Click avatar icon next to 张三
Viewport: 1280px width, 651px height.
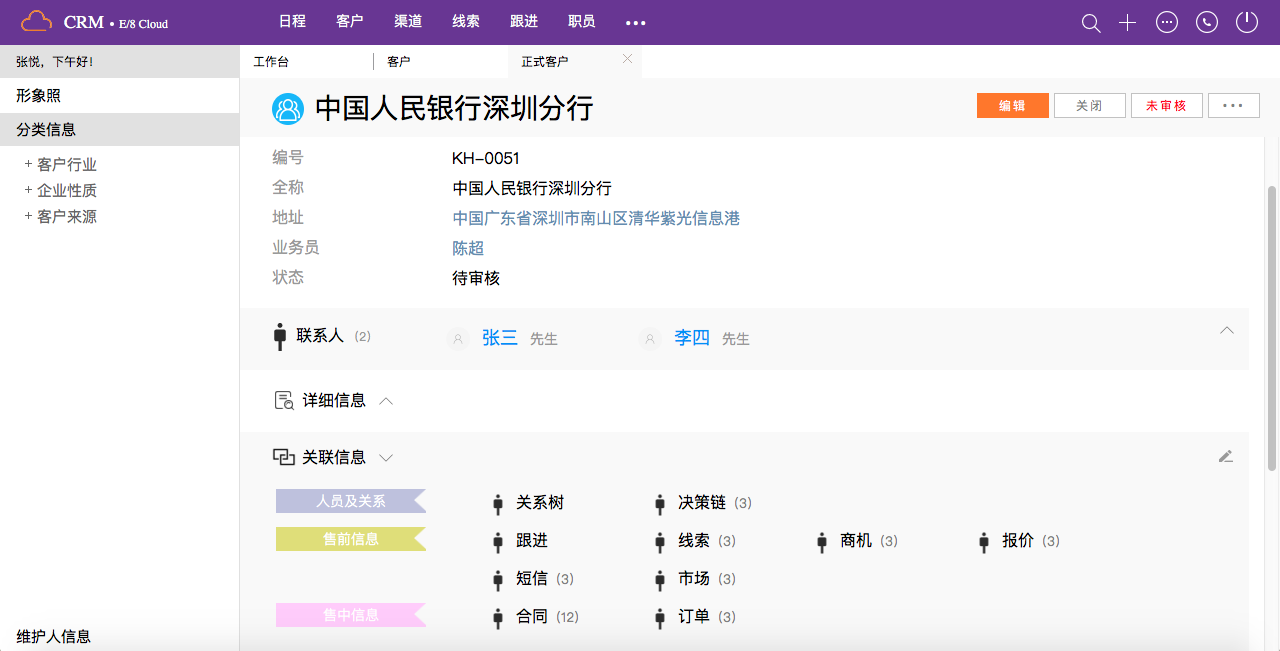click(x=458, y=339)
